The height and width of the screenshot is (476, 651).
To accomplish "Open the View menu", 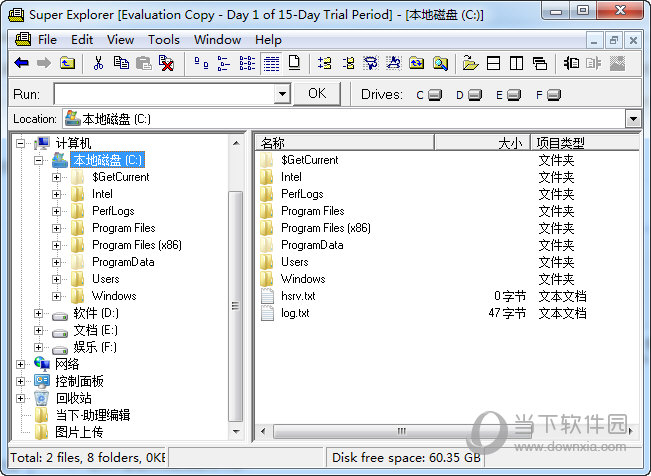I will point(120,40).
